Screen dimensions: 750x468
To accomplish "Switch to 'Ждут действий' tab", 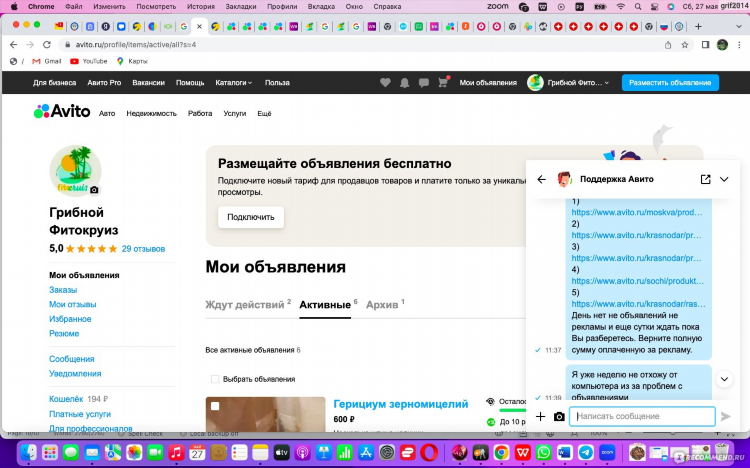I will point(248,305).
